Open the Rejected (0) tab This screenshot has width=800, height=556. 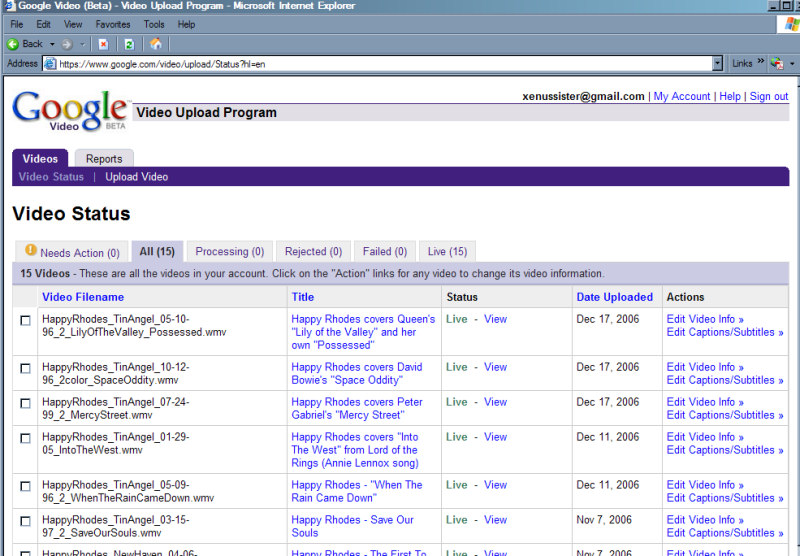[313, 251]
